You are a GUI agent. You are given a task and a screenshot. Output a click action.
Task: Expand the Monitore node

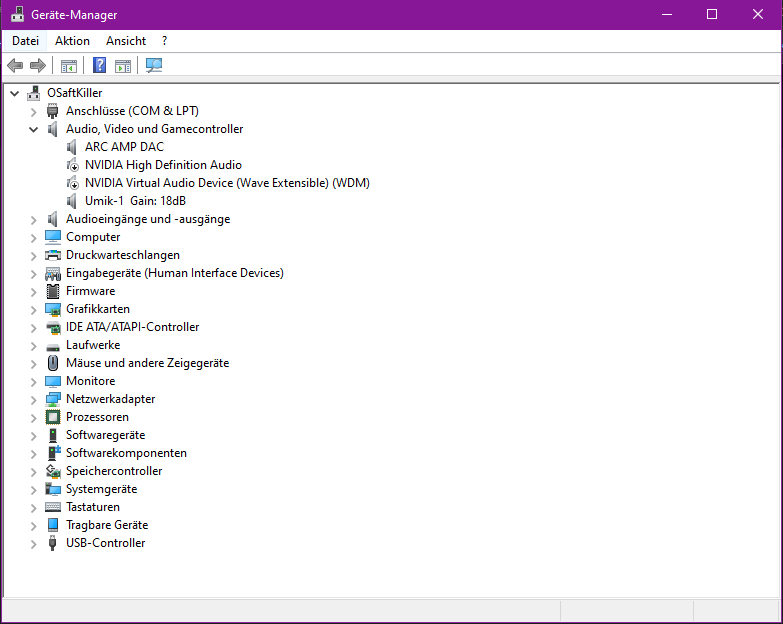[x=33, y=381]
